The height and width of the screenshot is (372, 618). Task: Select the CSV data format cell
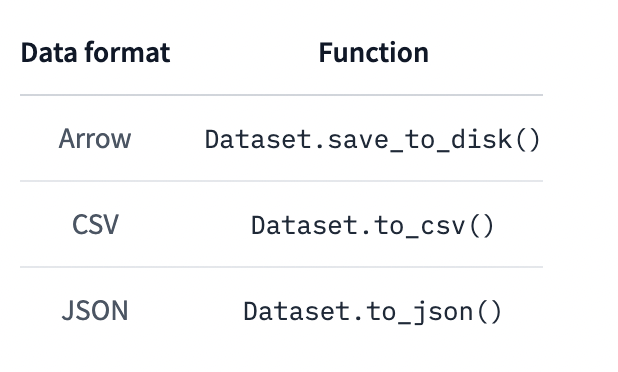pyautogui.click(x=95, y=225)
